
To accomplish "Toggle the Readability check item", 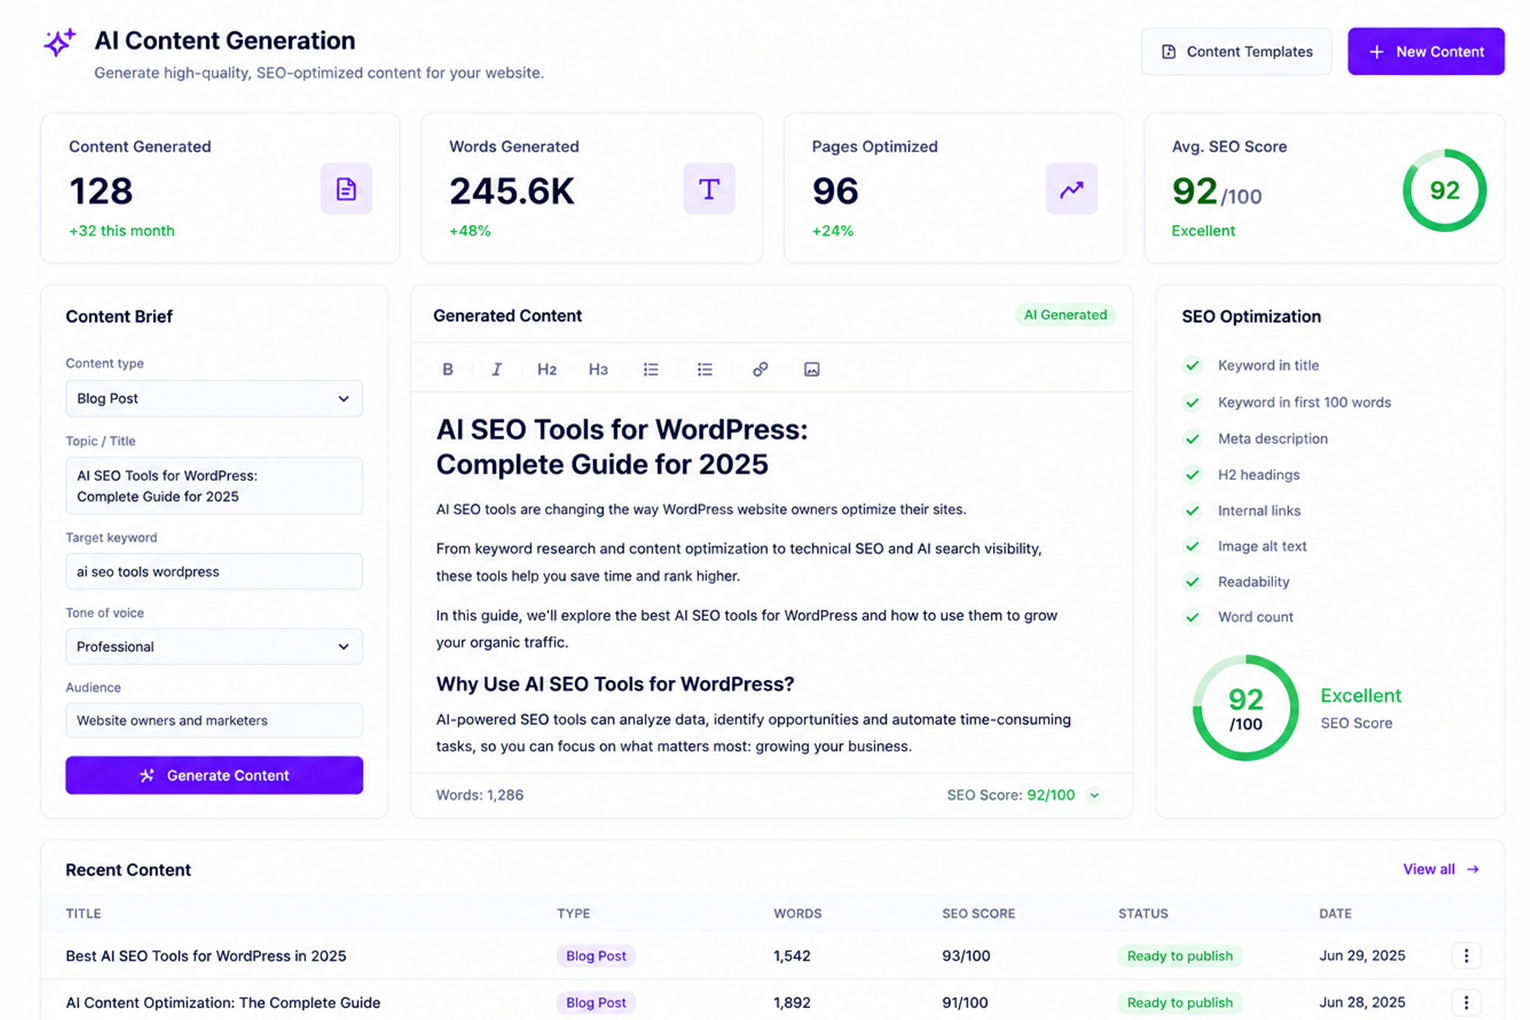I will click(x=1192, y=581).
